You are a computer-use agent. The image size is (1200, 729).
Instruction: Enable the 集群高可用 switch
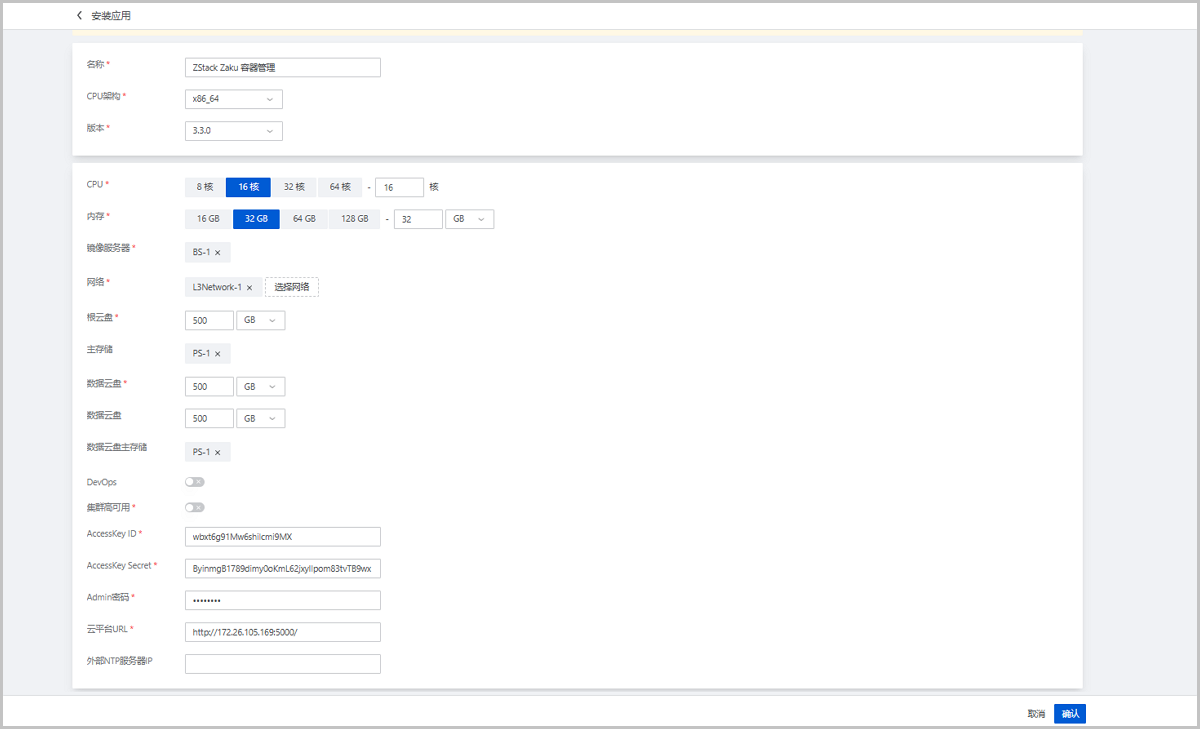[195, 507]
